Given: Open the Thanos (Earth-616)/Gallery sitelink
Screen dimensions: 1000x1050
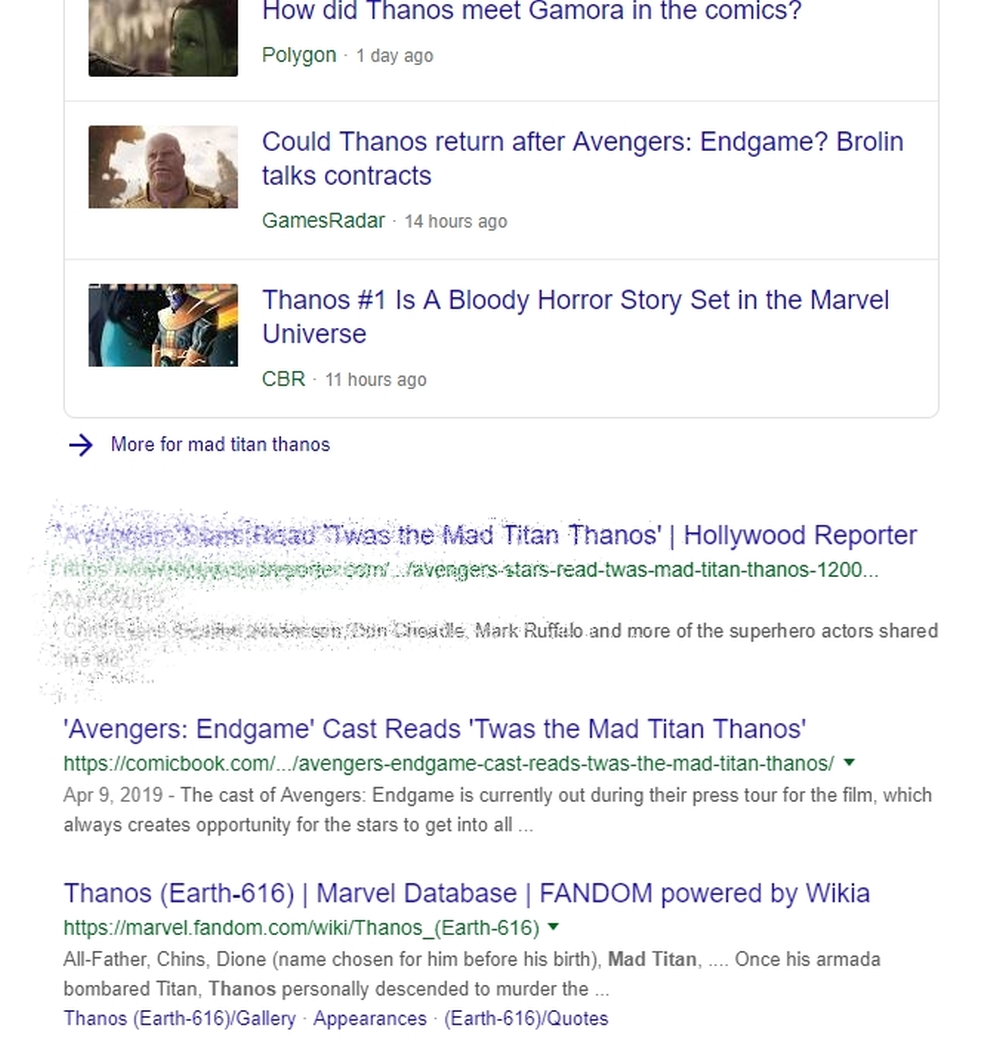Looking at the screenshot, I should click(179, 1019).
